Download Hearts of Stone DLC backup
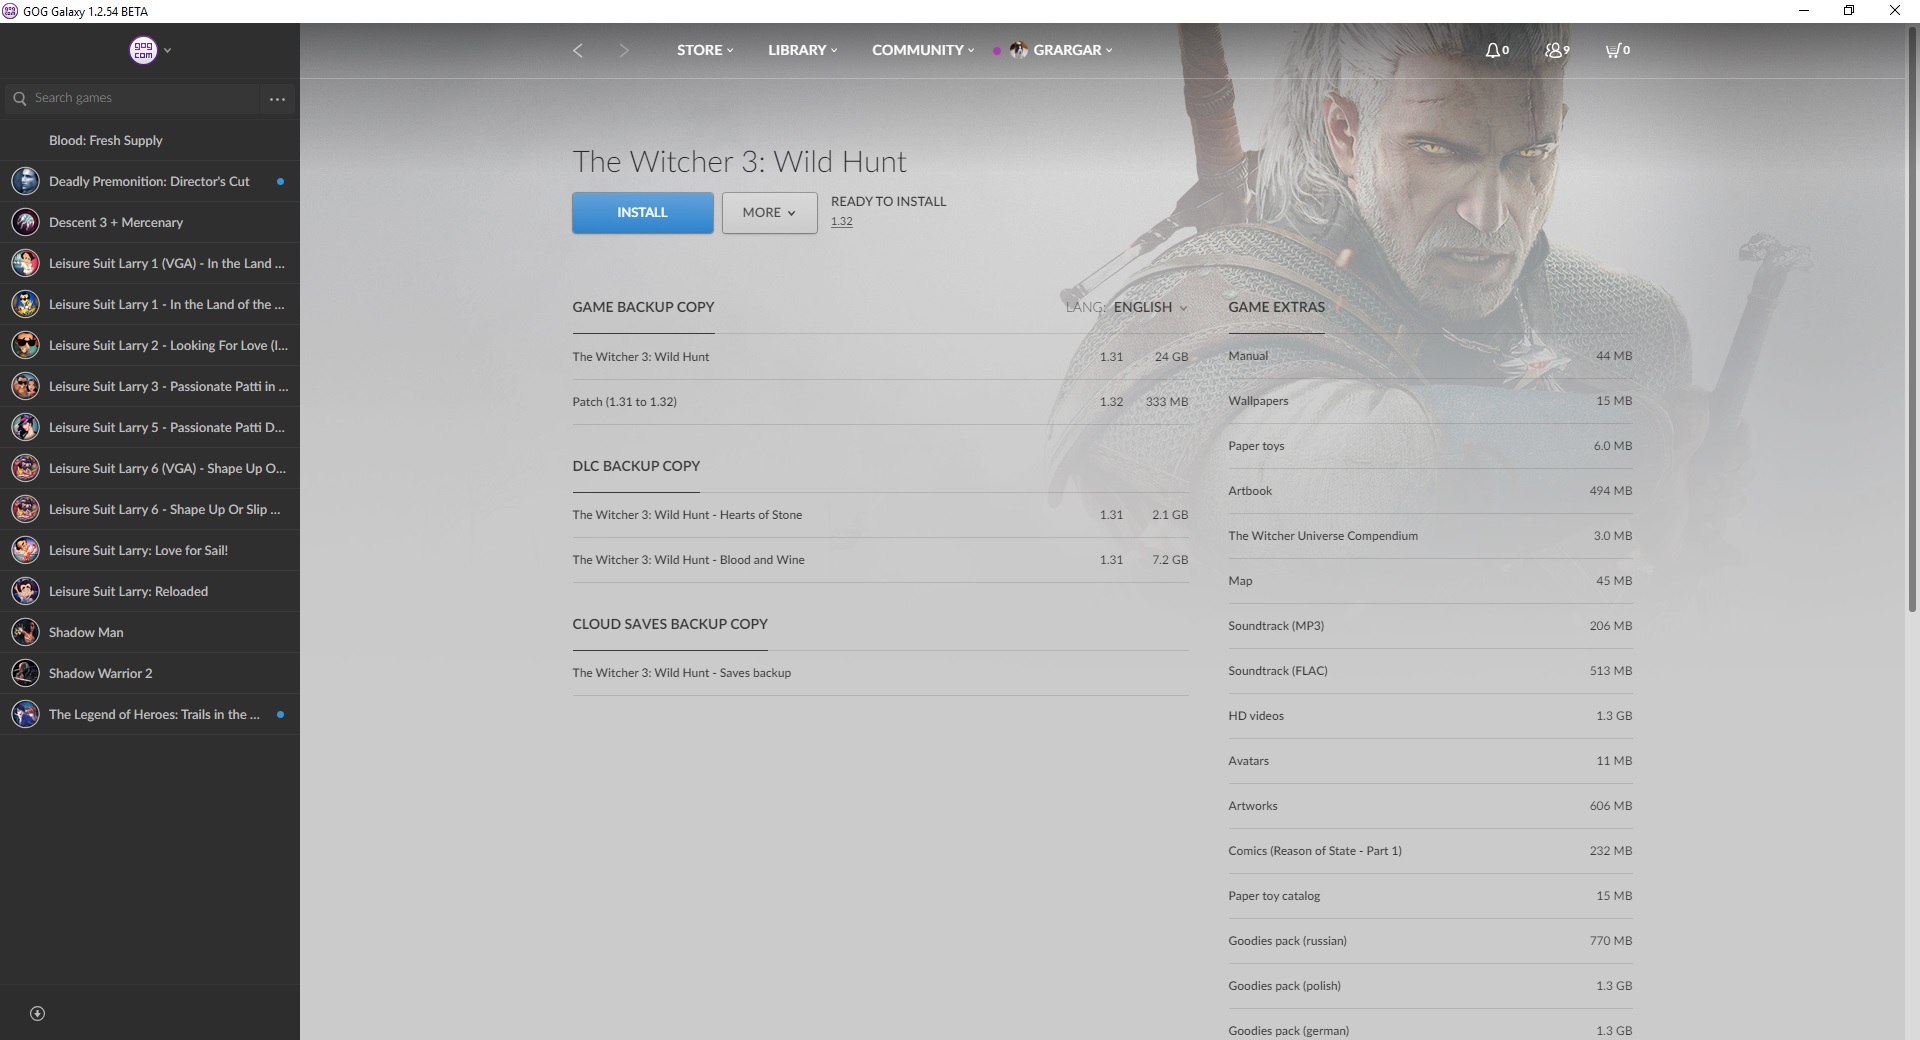This screenshot has width=1920, height=1040. tap(880, 515)
